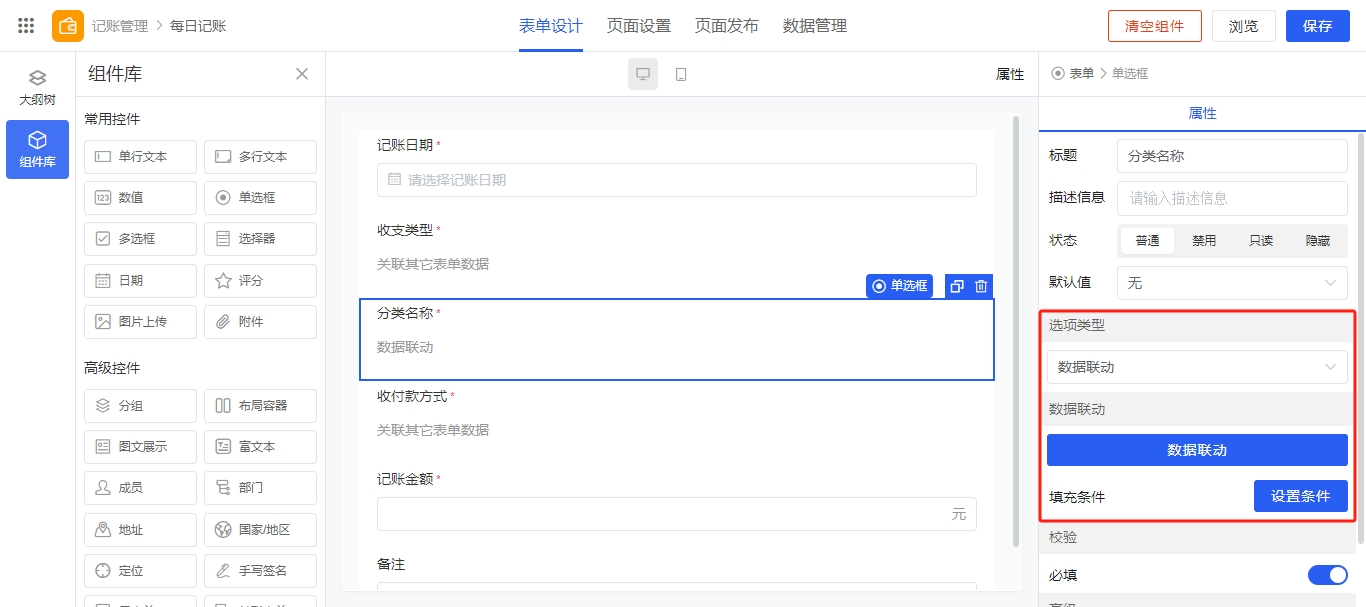1366x607 pixels.
Task: Duplicate the selected 分类名称 field
Action: click(x=957, y=286)
